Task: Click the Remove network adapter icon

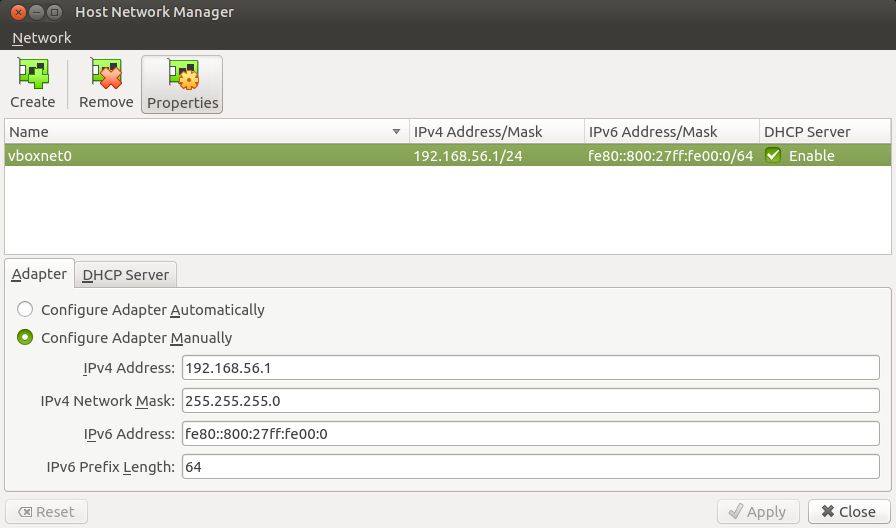Action: pyautogui.click(x=106, y=73)
